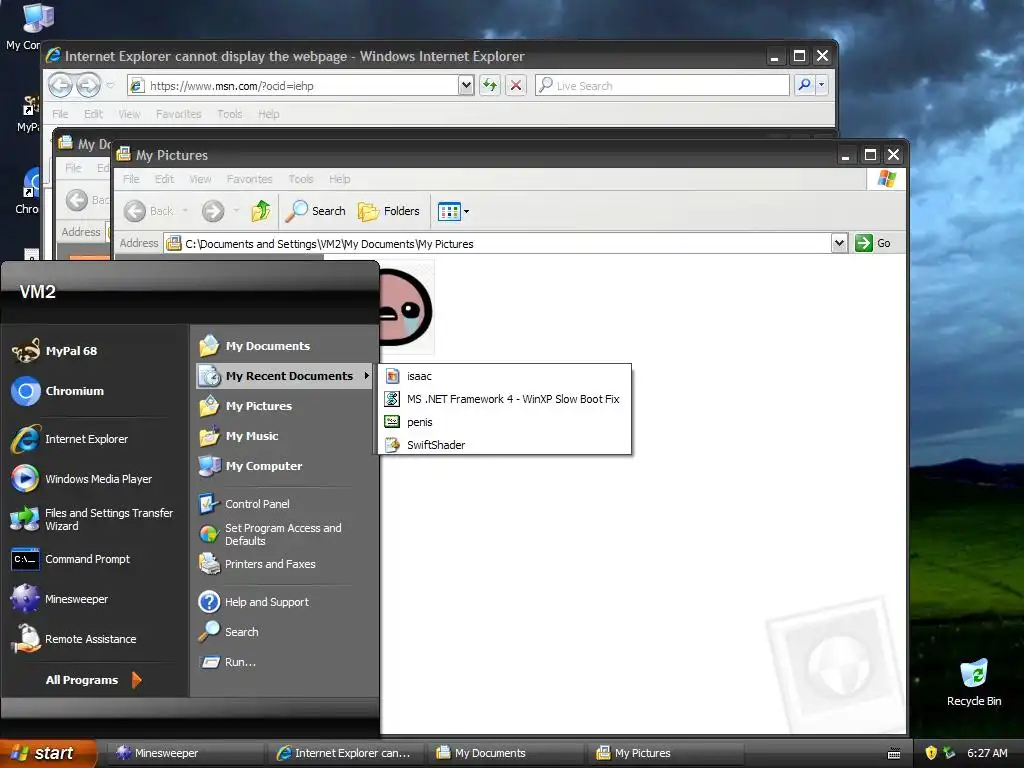
Task: Open Set Program Access and Defaults
Action: [x=270, y=534]
